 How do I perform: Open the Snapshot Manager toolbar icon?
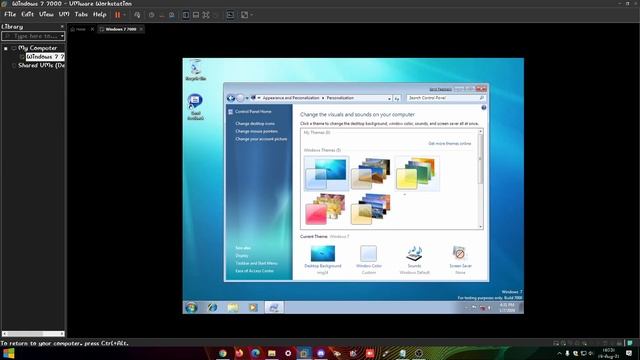pos(171,15)
